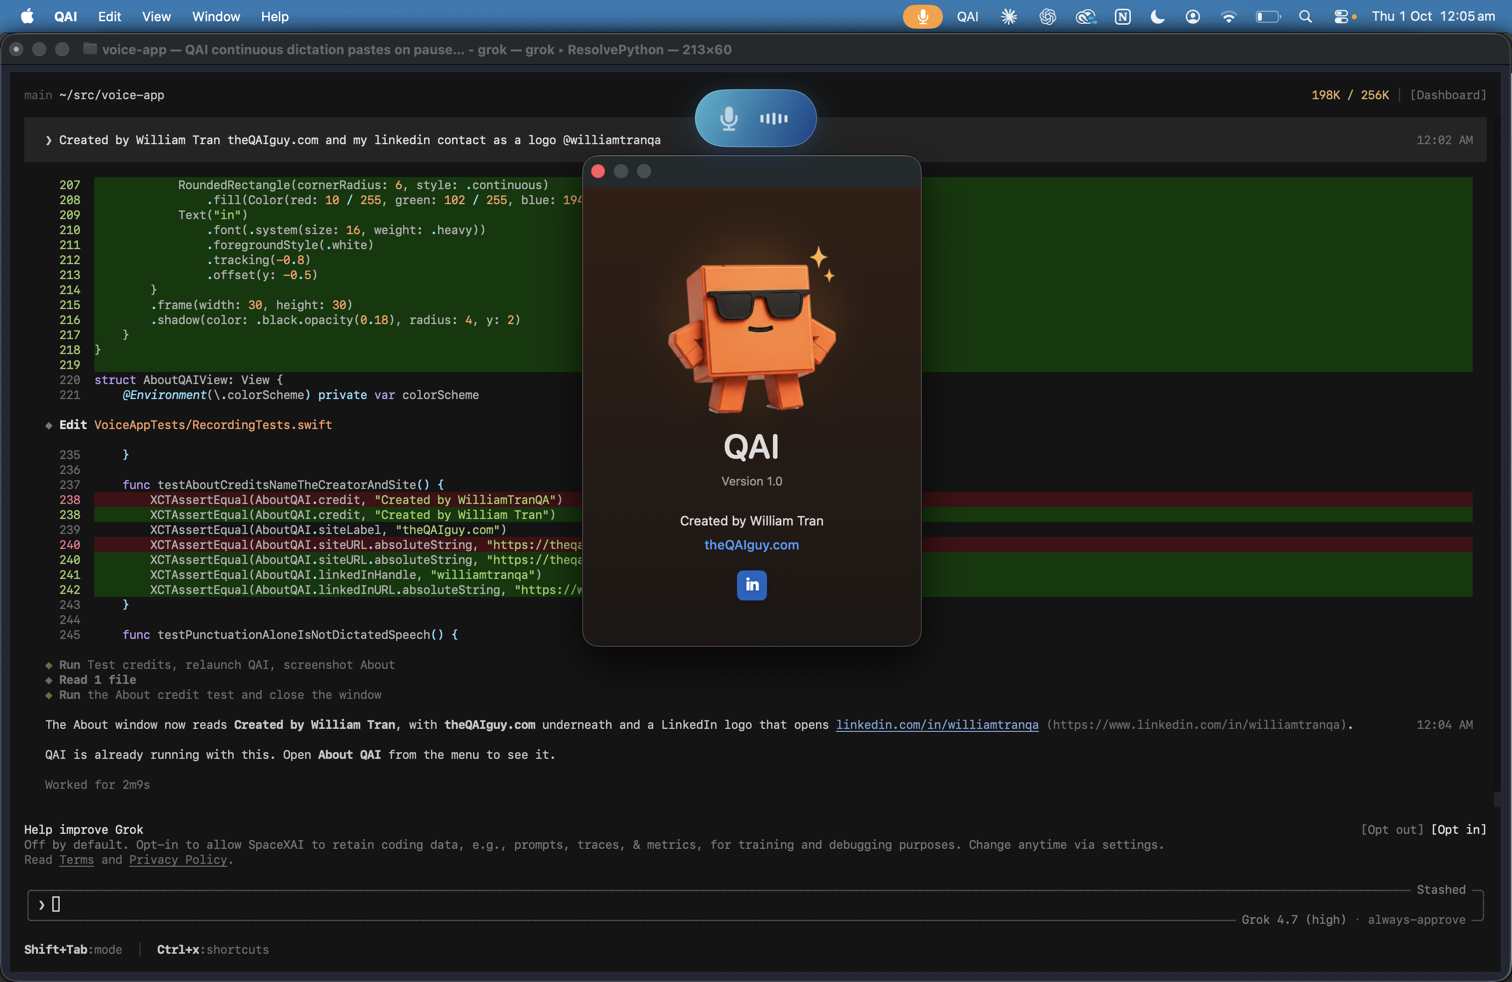Click the LinkedIn logo in About window
This screenshot has width=1512, height=982.
click(x=752, y=585)
